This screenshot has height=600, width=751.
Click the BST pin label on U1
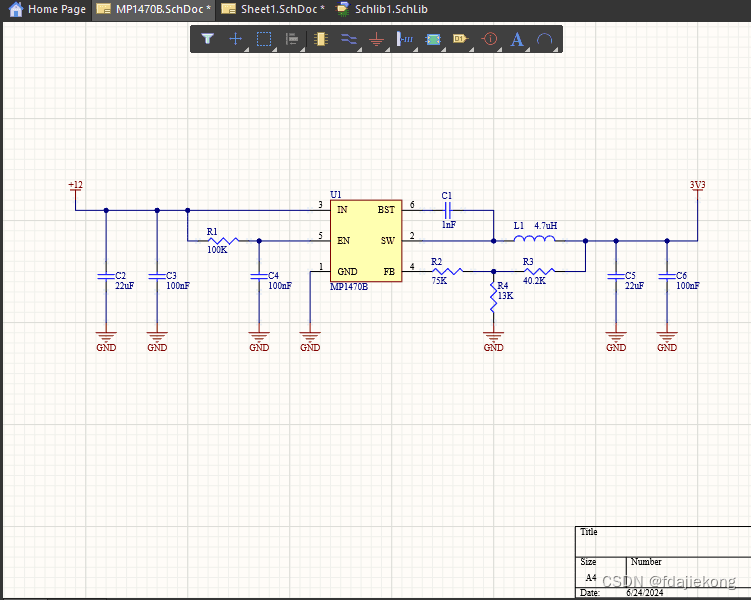[386, 210]
